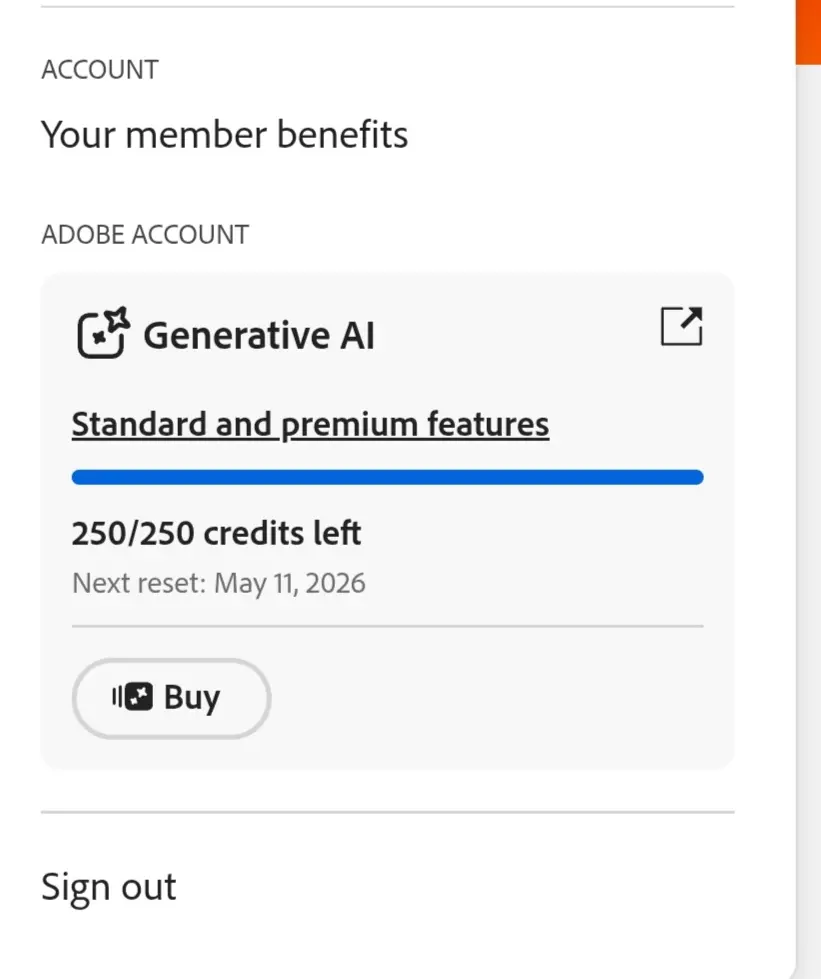
Task: Open Standard and premium features link
Action: (x=310, y=424)
